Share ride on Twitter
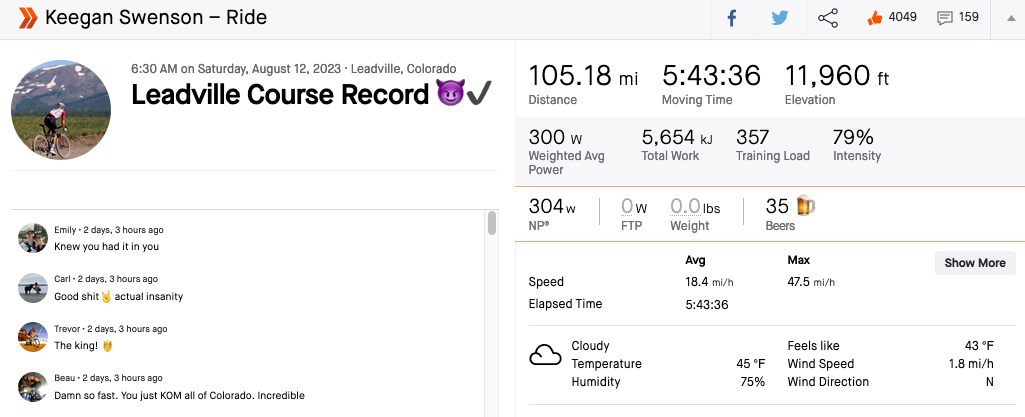This screenshot has width=1025, height=417. [x=780, y=19]
